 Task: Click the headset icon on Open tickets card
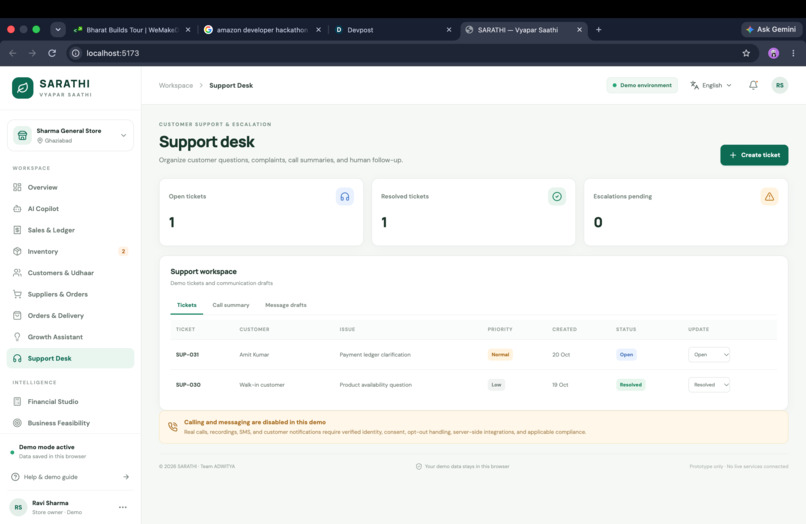(345, 196)
